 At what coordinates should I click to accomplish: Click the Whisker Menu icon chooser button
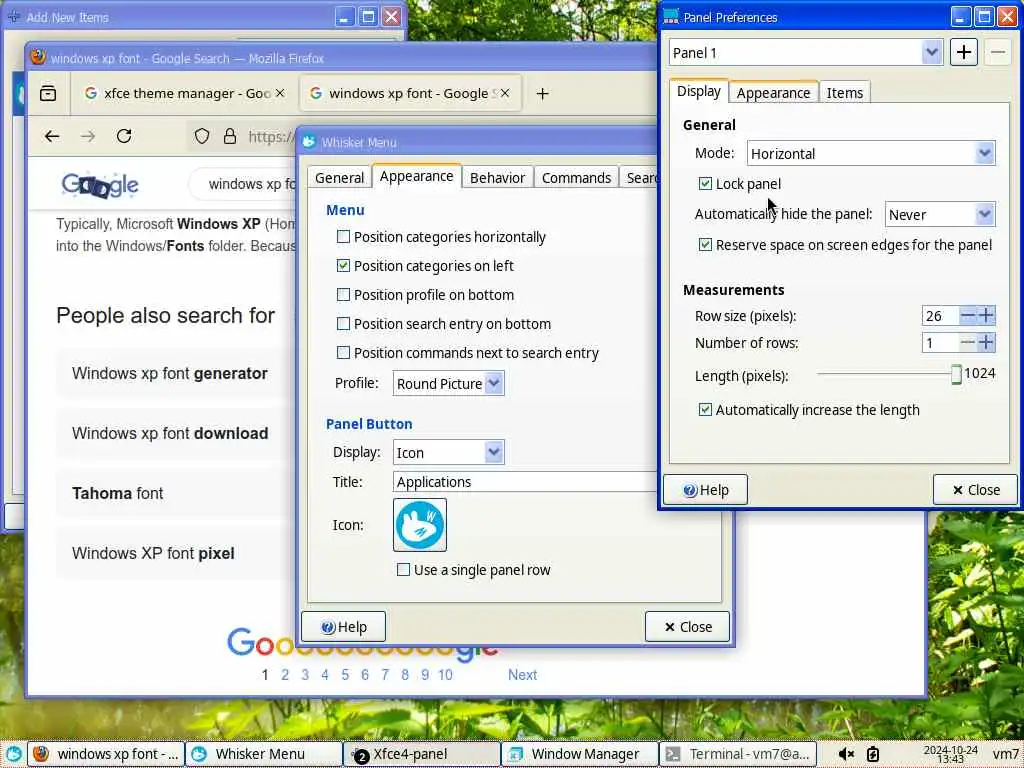(420, 525)
